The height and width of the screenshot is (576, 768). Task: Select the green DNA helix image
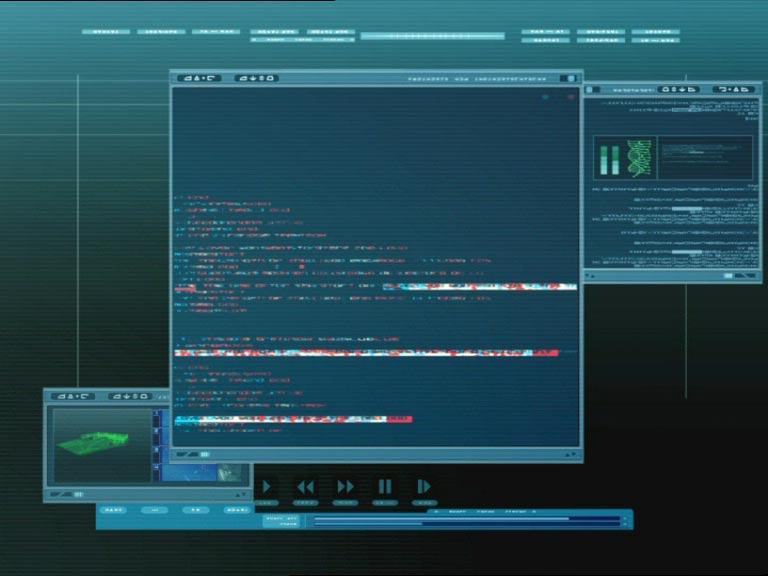pos(640,157)
